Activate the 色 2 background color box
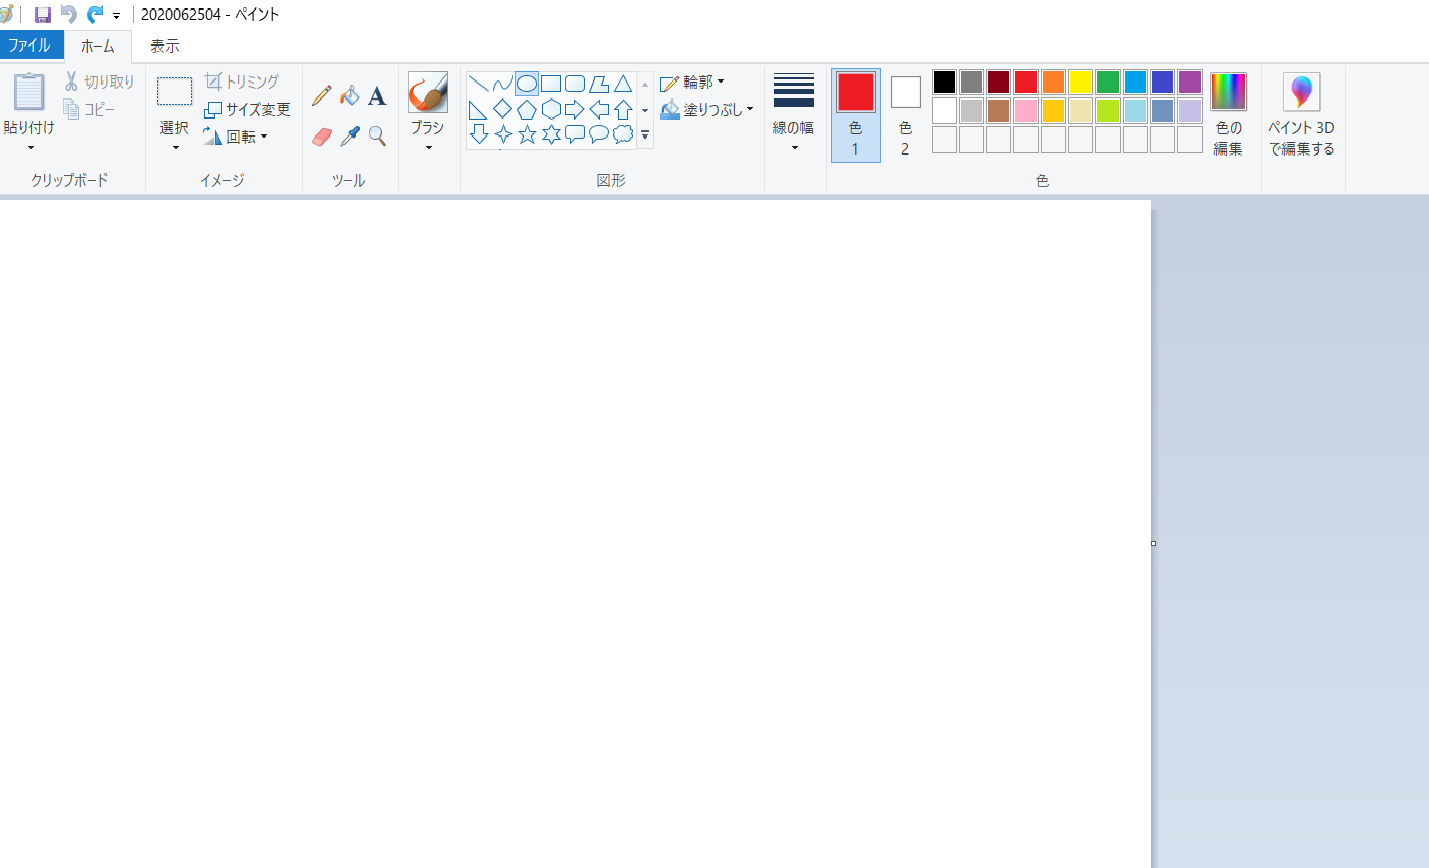Screen dimensions: 1429x868 905,114
